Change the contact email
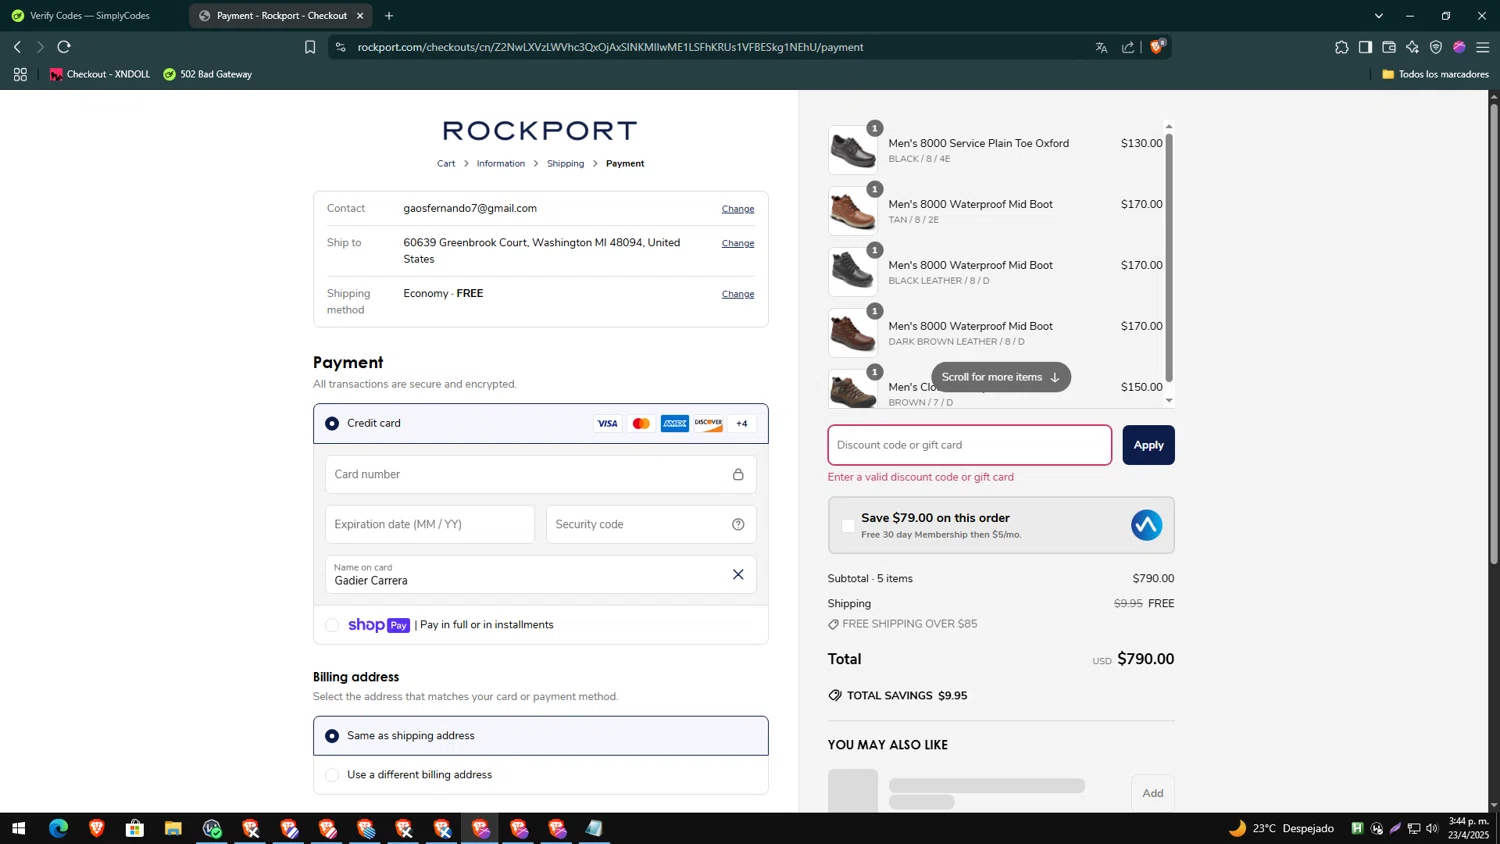 tap(738, 209)
